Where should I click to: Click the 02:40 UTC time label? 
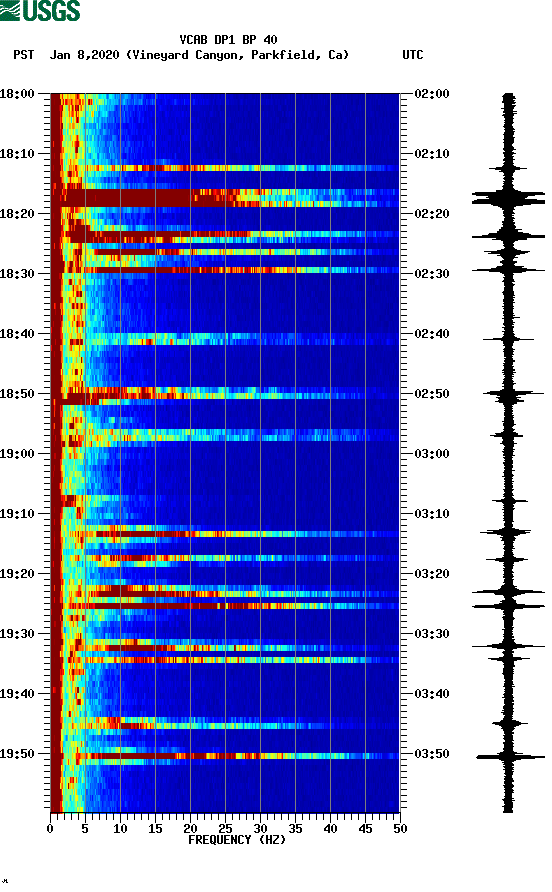coord(432,334)
